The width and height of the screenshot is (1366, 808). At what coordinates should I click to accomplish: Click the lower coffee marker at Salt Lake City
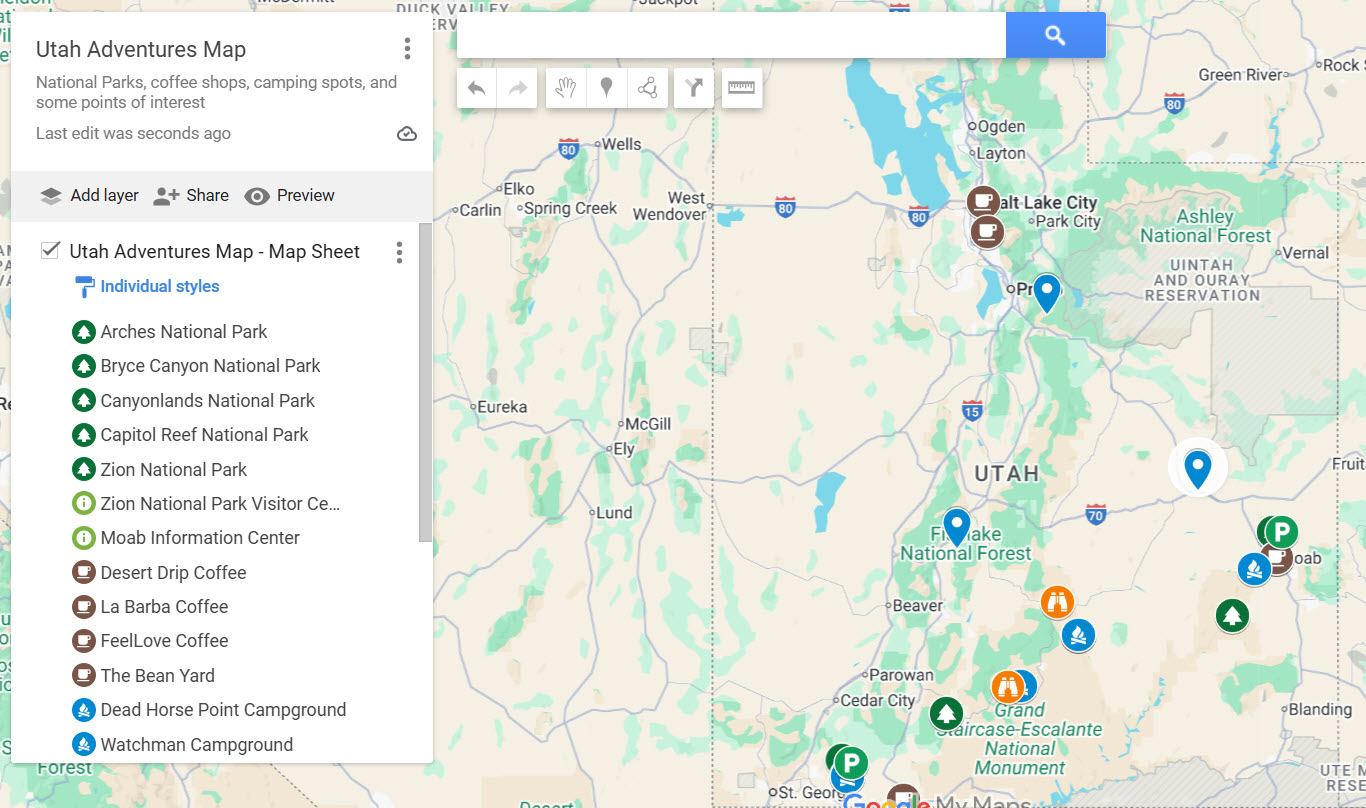[x=987, y=232]
